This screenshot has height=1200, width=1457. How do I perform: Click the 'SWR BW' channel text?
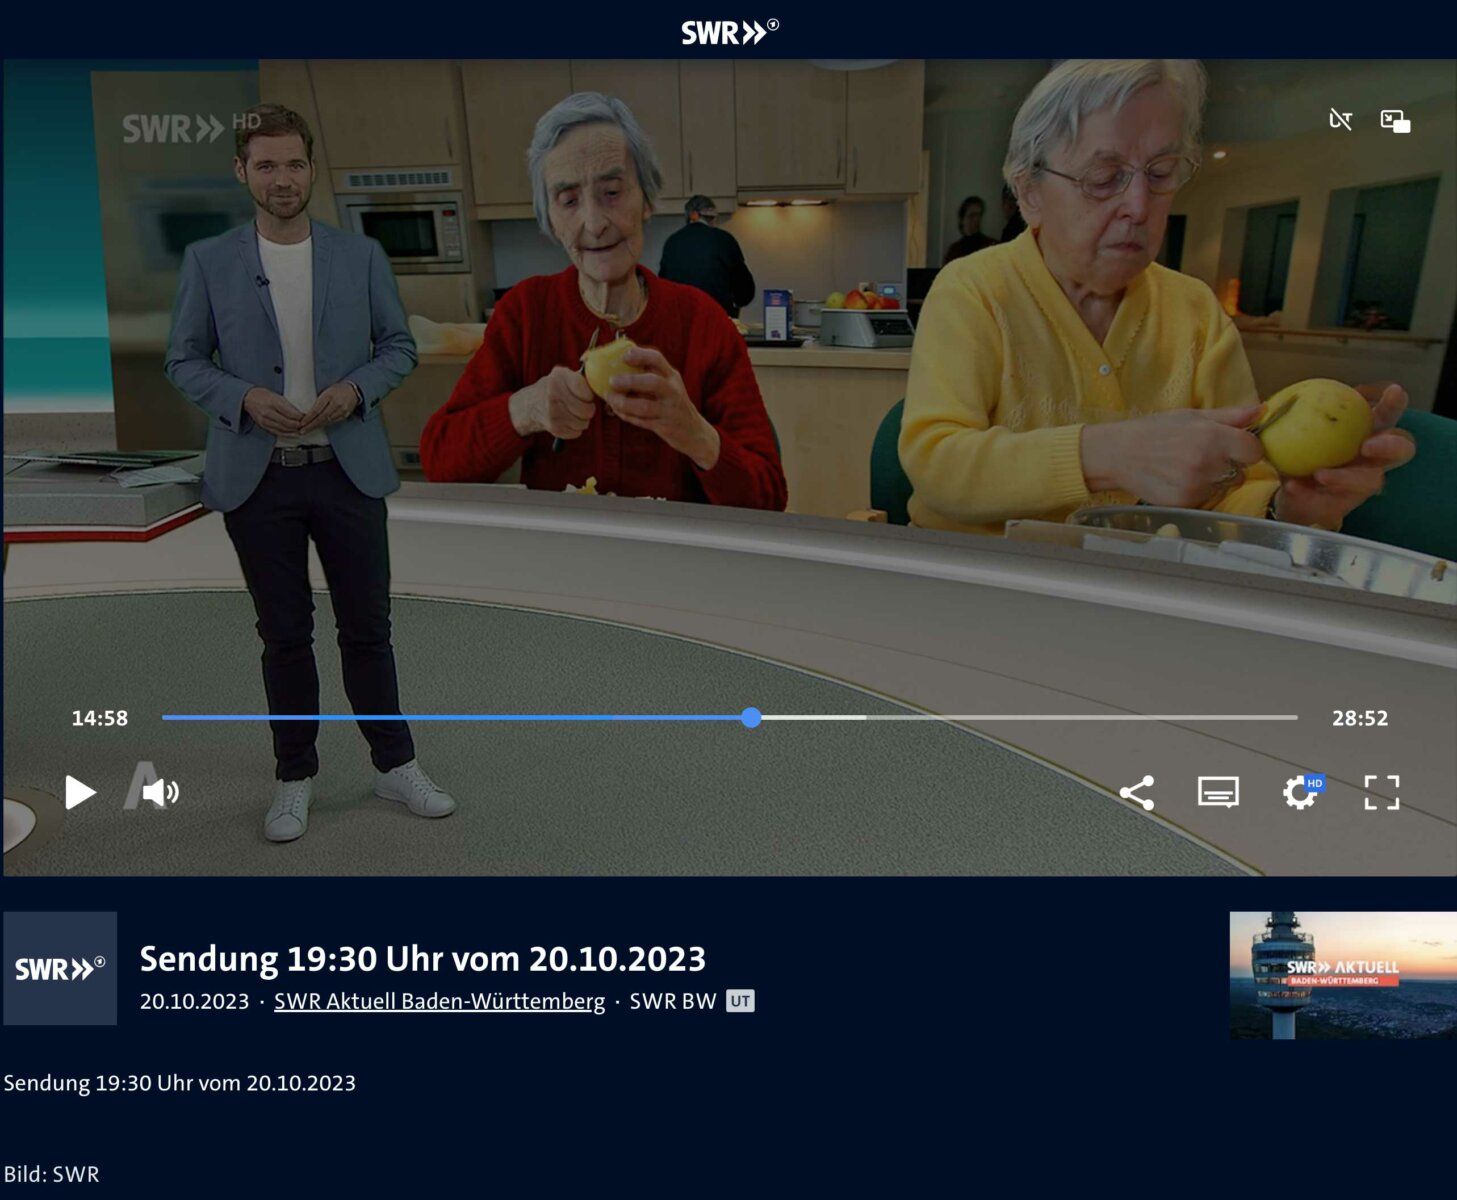(x=672, y=1001)
